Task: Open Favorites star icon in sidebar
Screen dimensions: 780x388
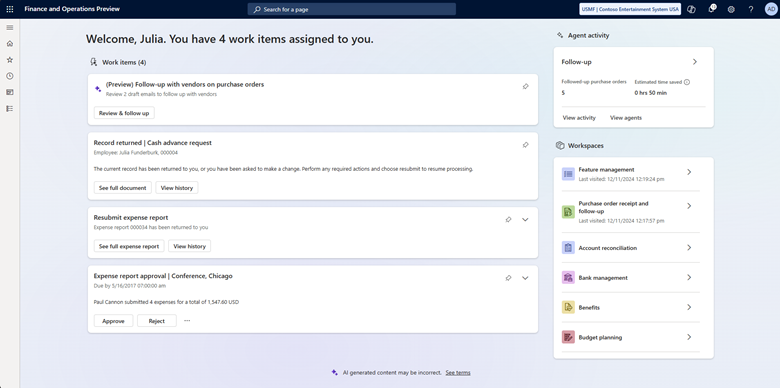Action: (x=9, y=60)
